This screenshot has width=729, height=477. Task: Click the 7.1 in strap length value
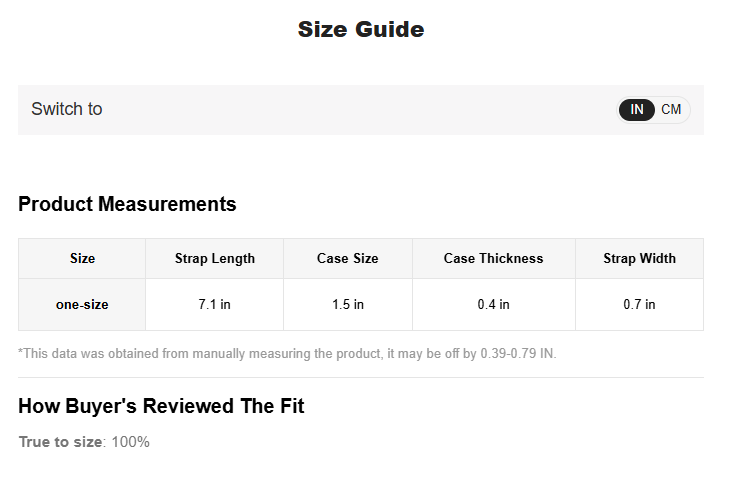point(214,304)
